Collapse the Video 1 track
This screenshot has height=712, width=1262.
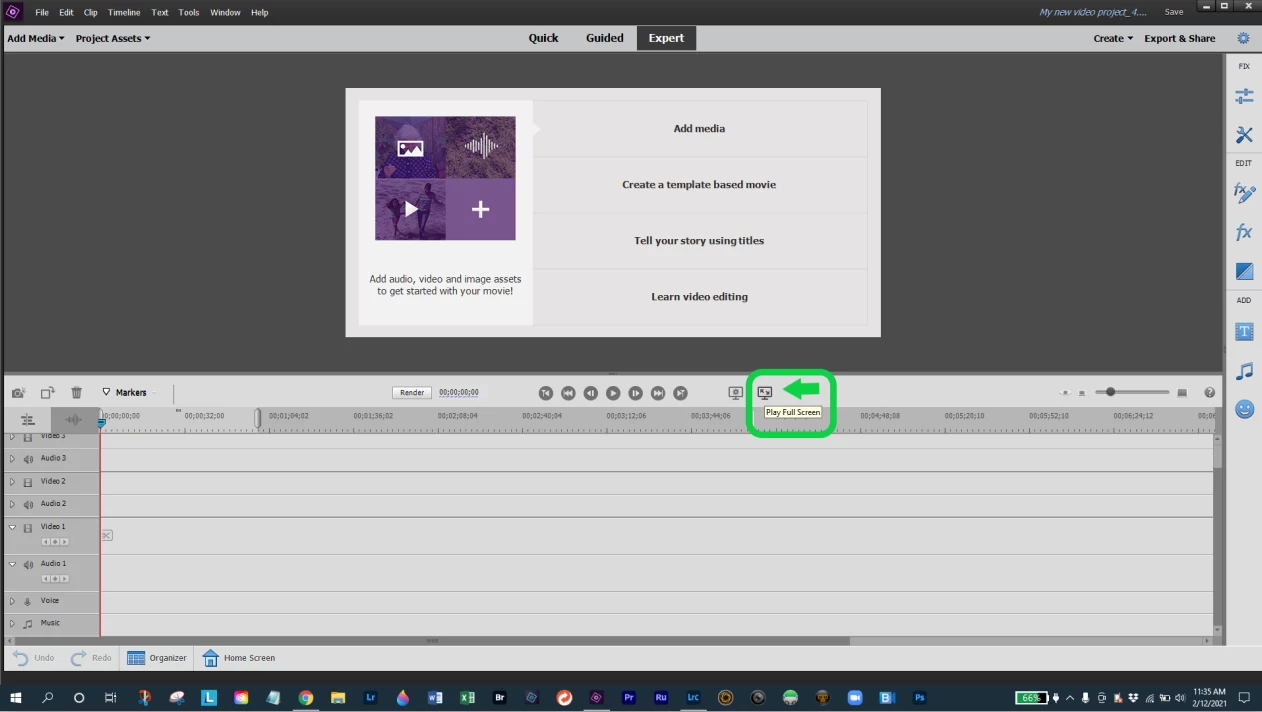12,527
